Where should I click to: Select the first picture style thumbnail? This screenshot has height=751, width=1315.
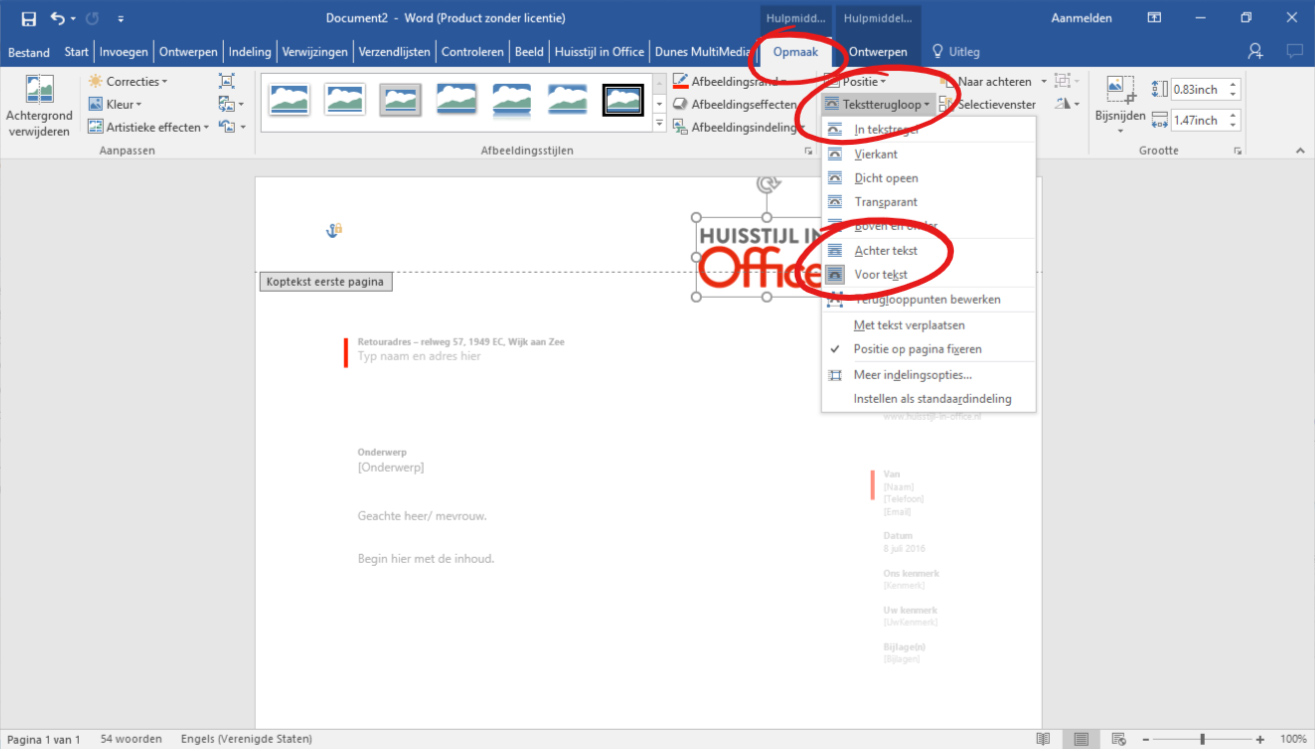(290, 99)
